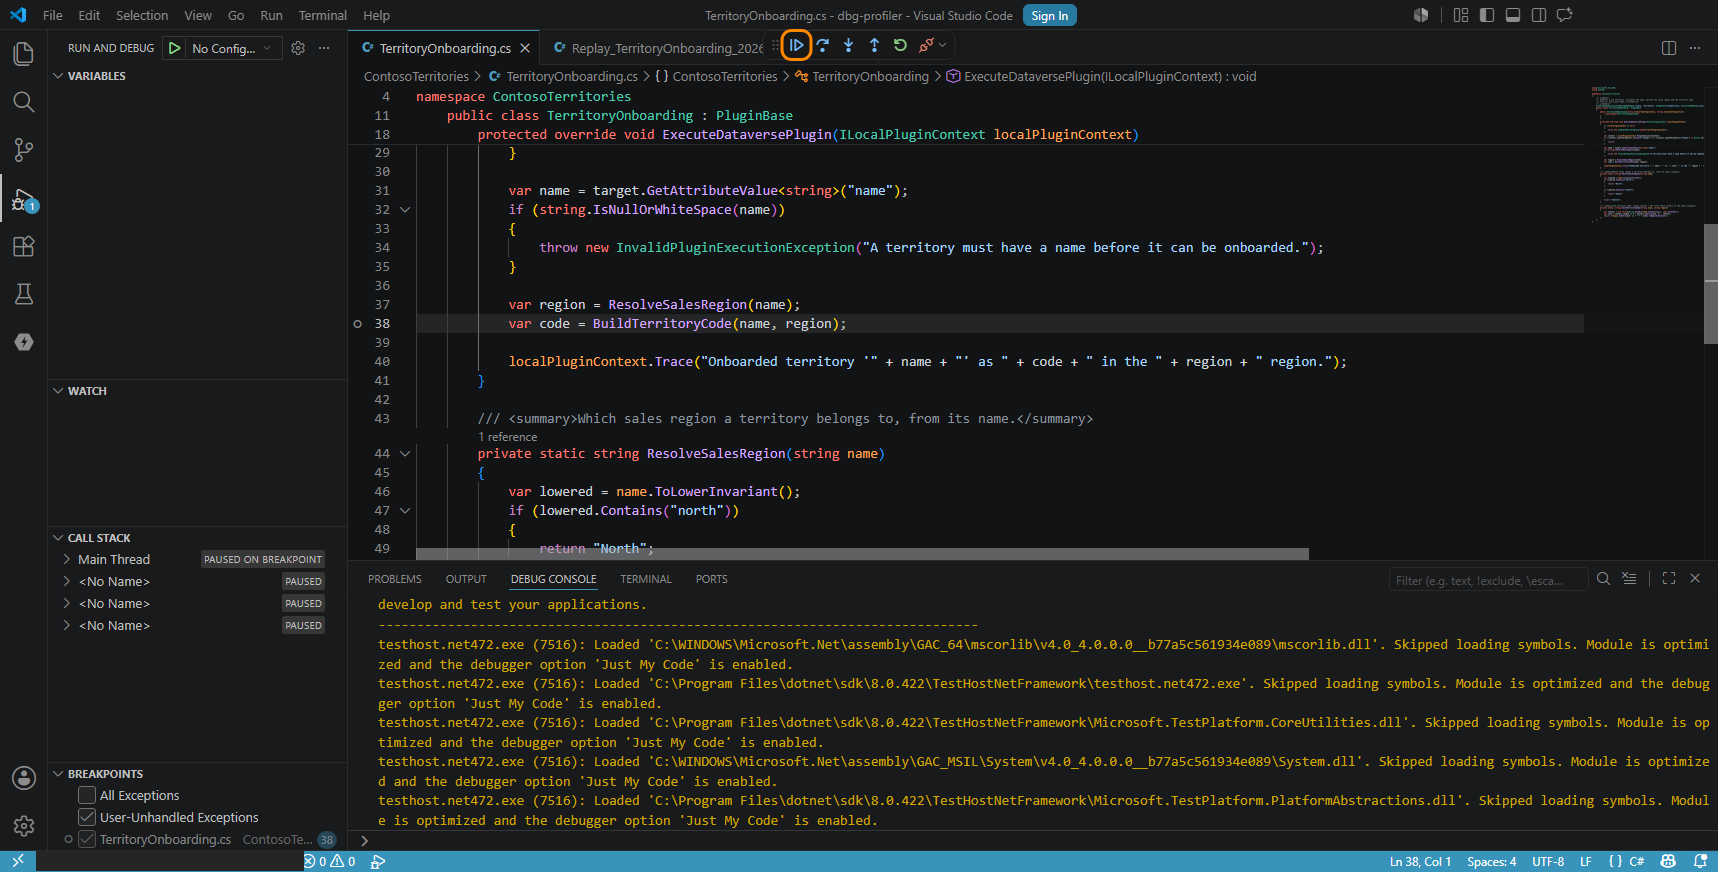
Task: Open the disconnect options dropdown arrow
Action: tap(942, 45)
